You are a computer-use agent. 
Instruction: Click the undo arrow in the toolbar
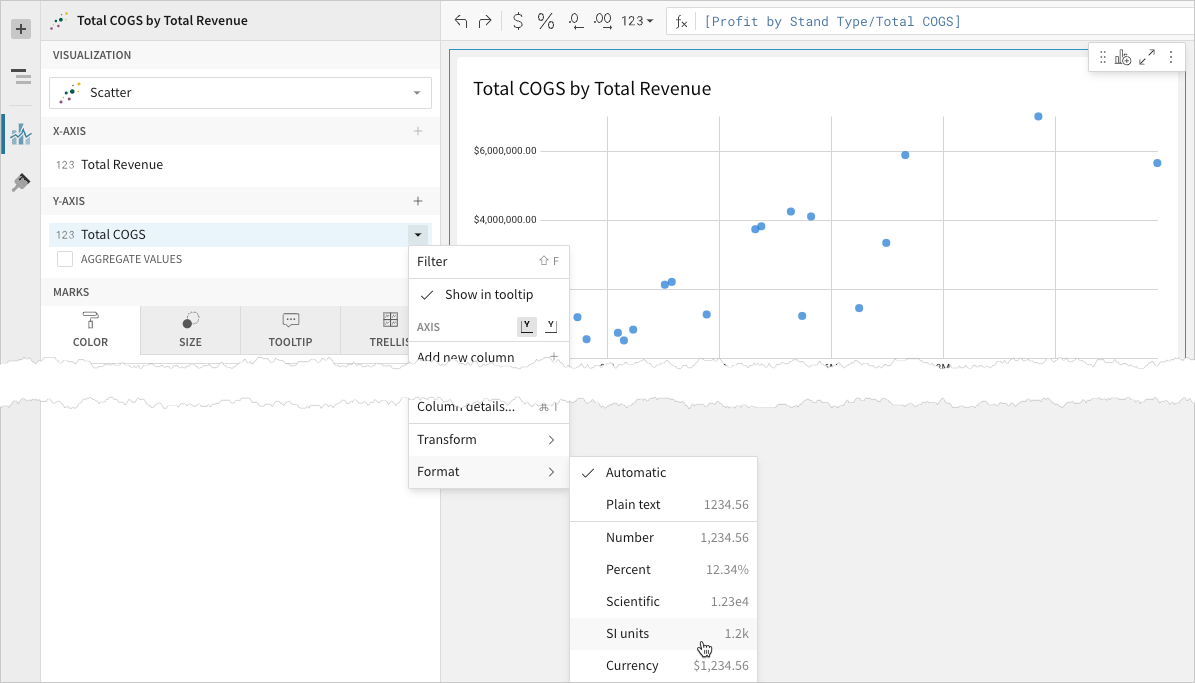point(460,21)
